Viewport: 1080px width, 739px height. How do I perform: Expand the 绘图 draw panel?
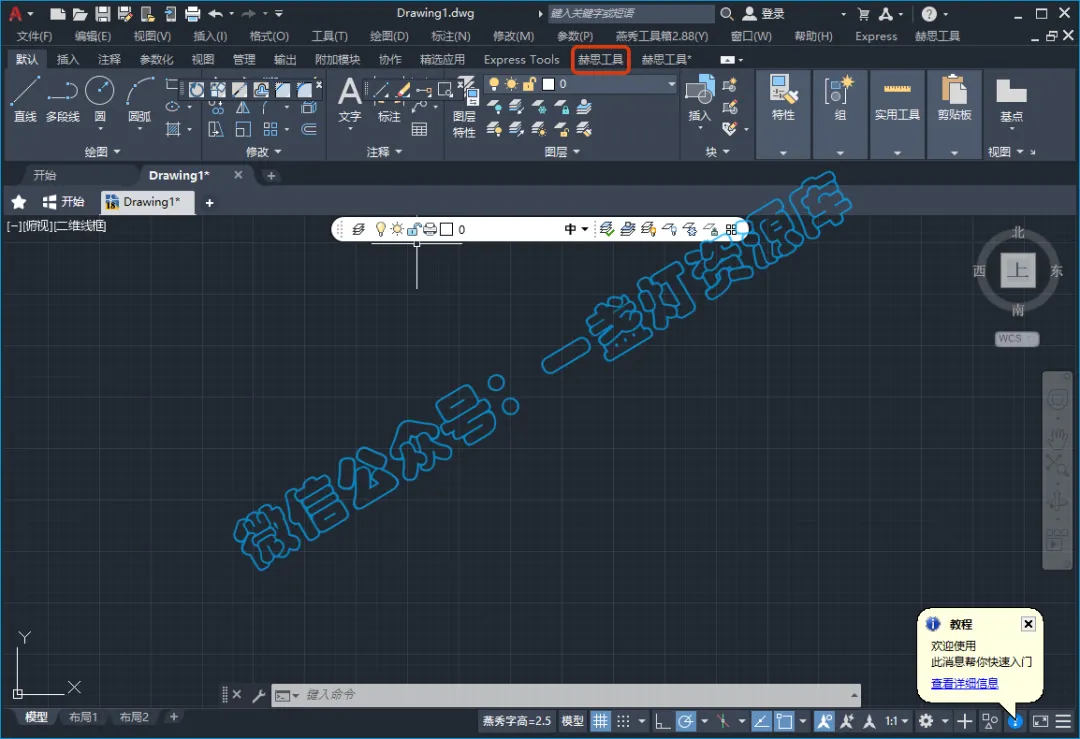102,152
